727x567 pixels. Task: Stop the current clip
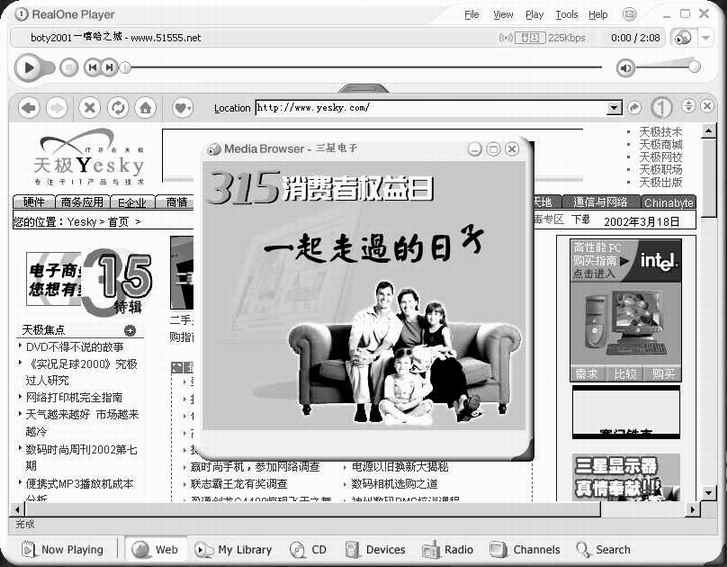click(69, 68)
